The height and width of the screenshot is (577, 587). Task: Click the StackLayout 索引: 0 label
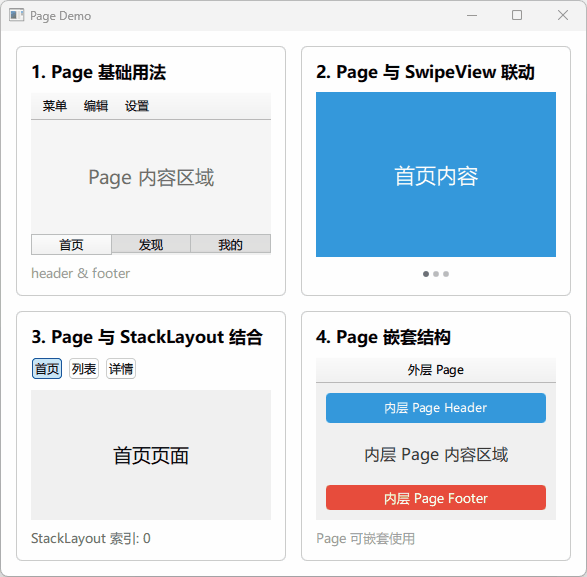(x=91, y=538)
